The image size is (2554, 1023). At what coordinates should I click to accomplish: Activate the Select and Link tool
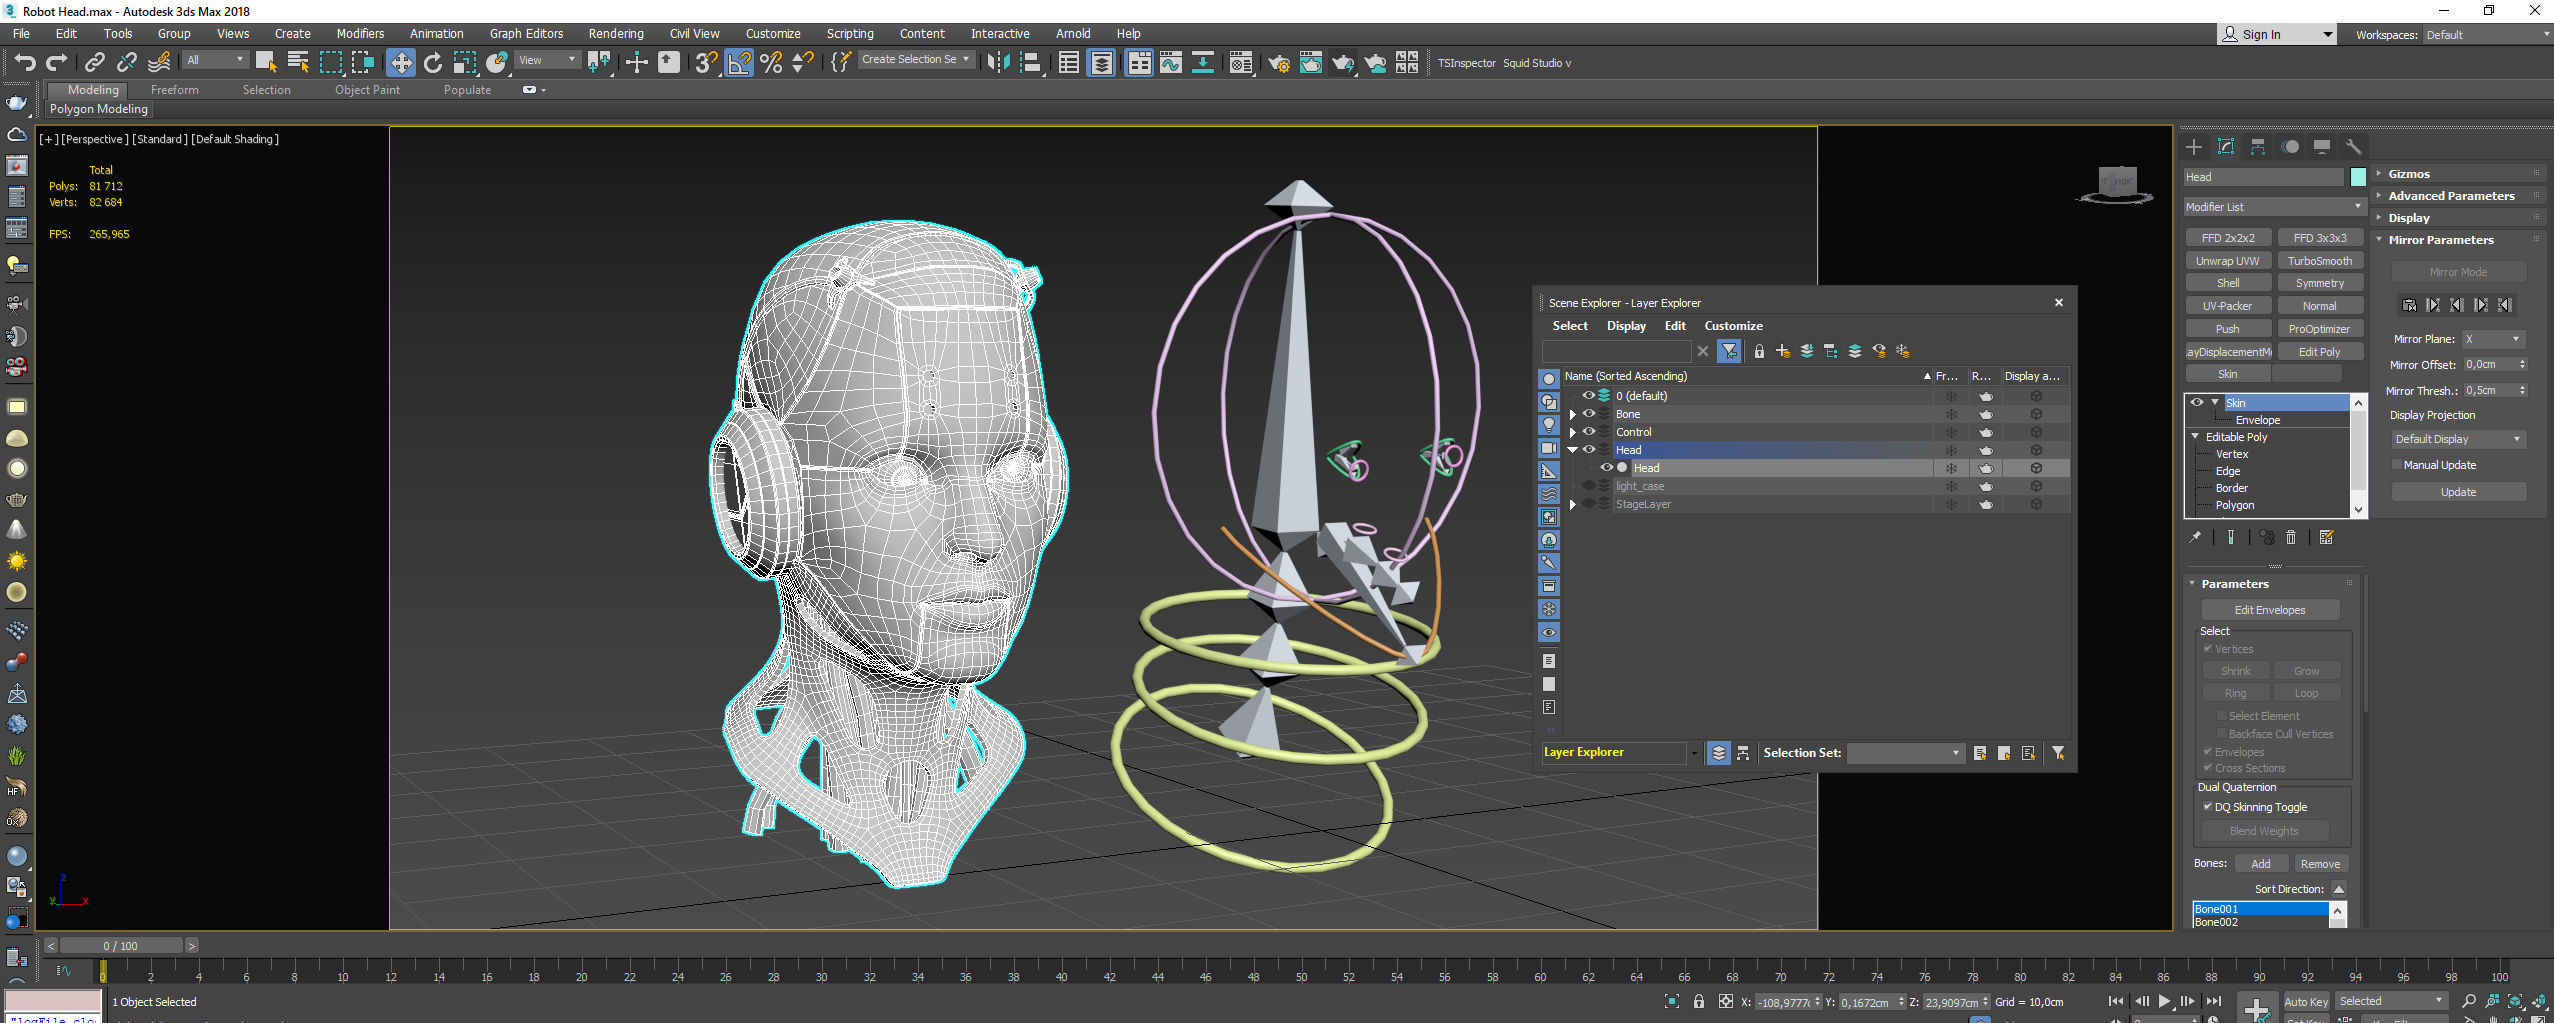[x=94, y=63]
